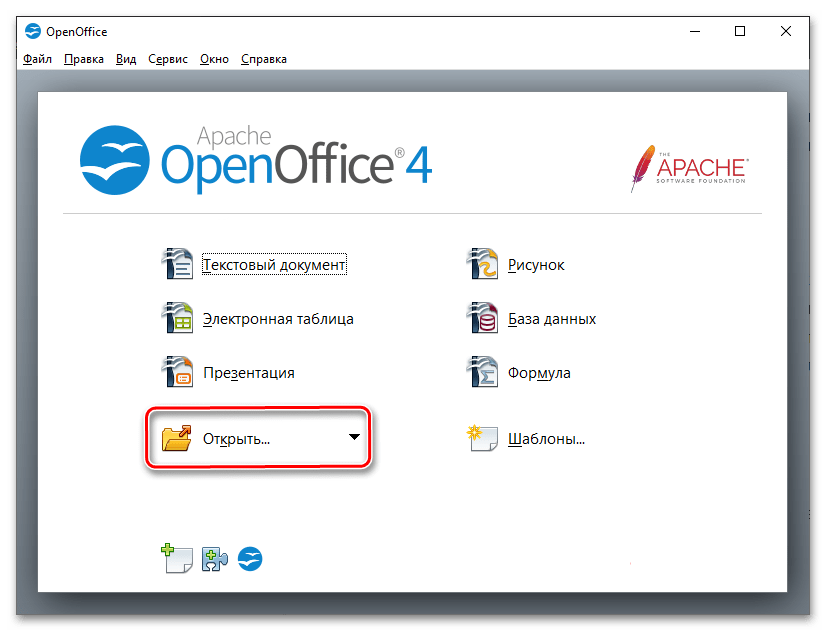Image resolution: width=826 pixels, height=631 pixels.
Task: Click the add extensions puzzle icon
Action: (215, 559)
